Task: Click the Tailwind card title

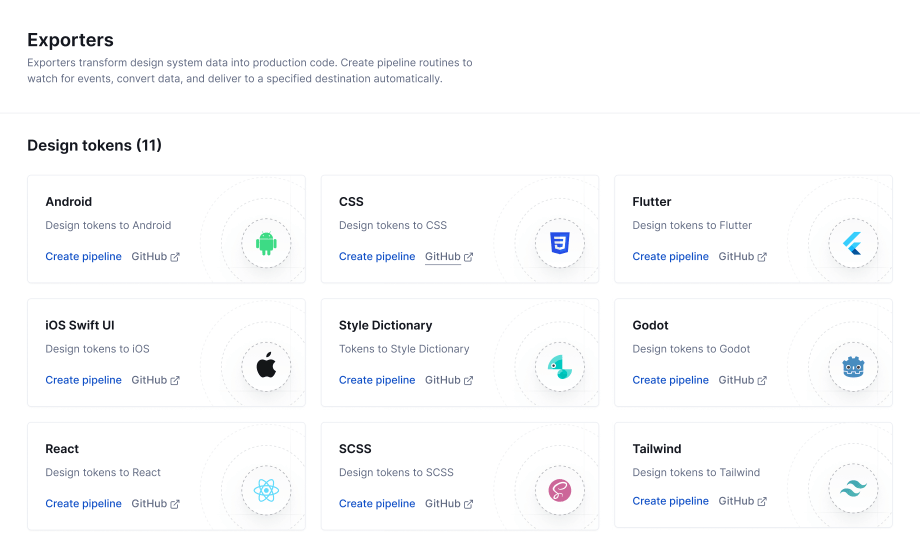Action: (657, 449)
